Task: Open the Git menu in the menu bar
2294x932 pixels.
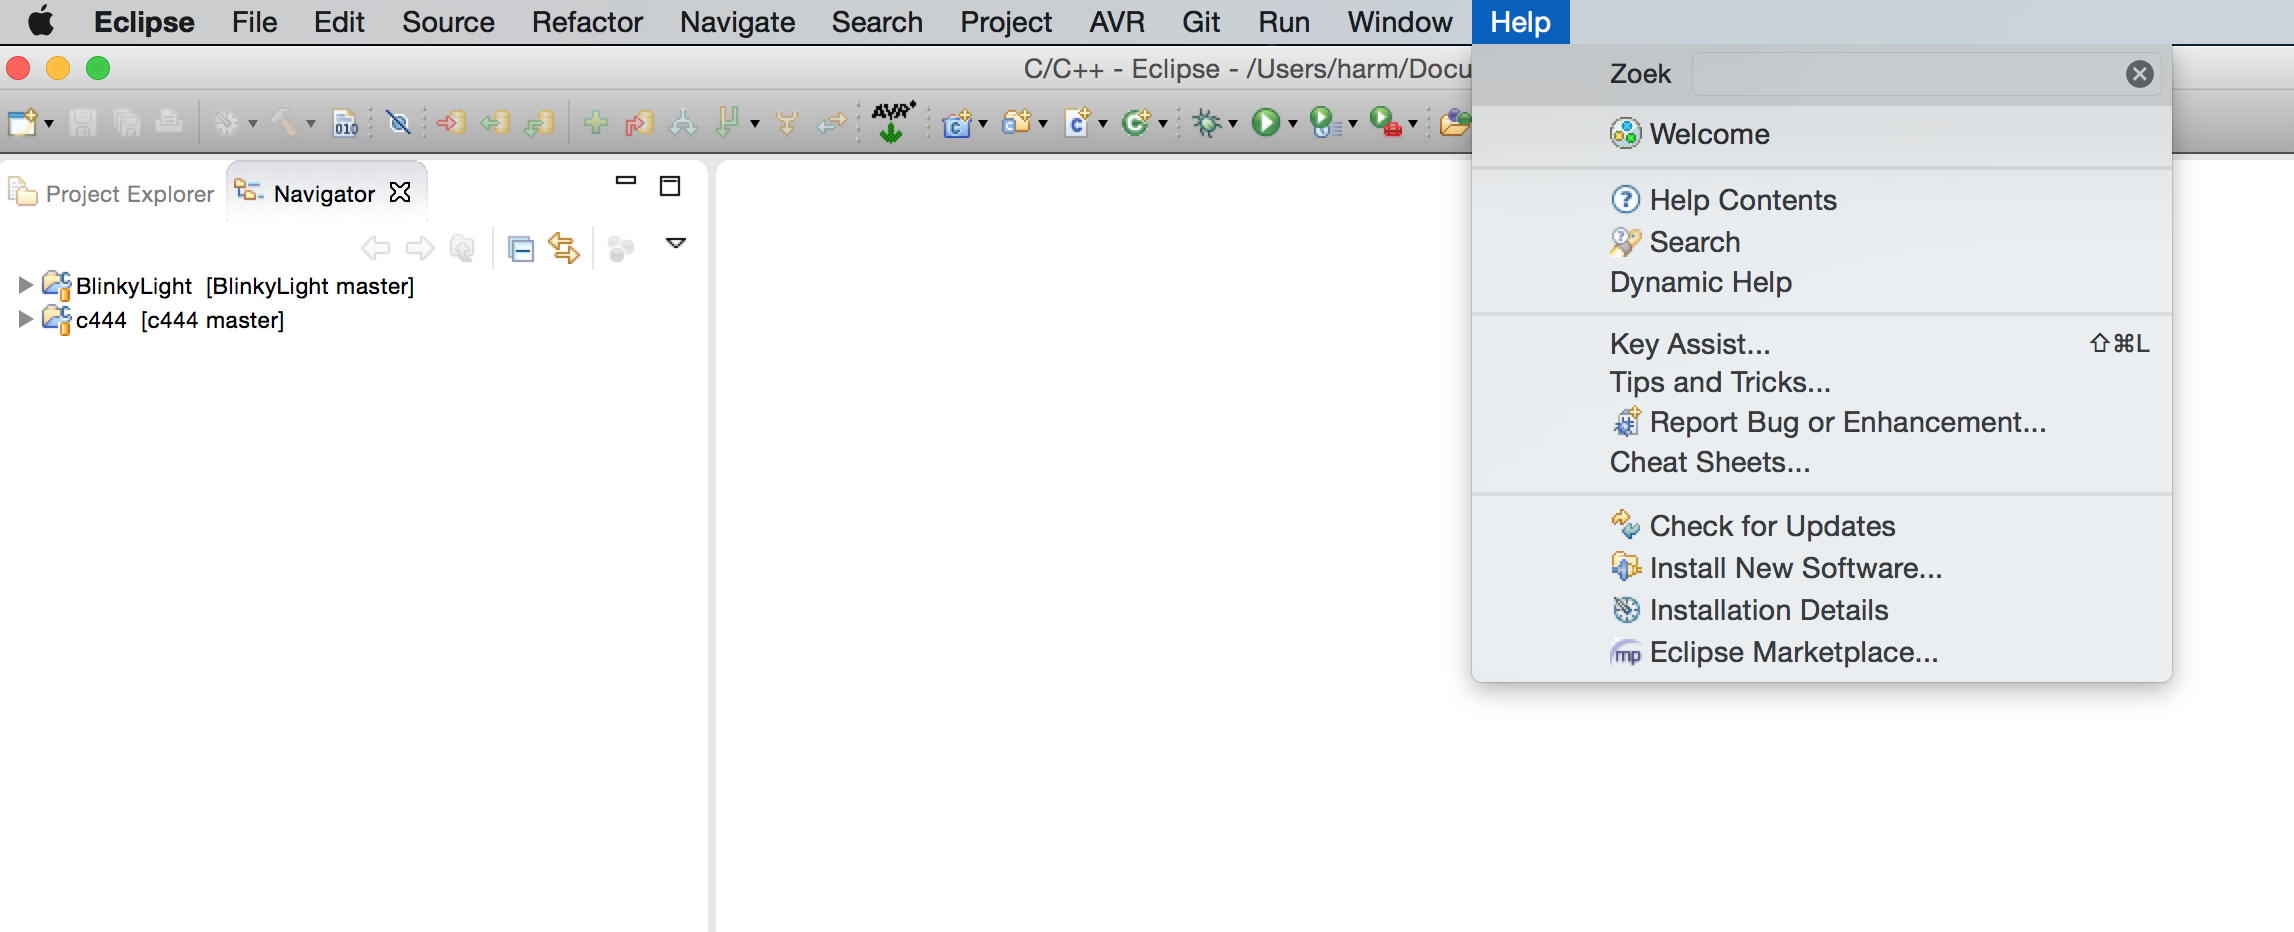Action: (1199, 21)
